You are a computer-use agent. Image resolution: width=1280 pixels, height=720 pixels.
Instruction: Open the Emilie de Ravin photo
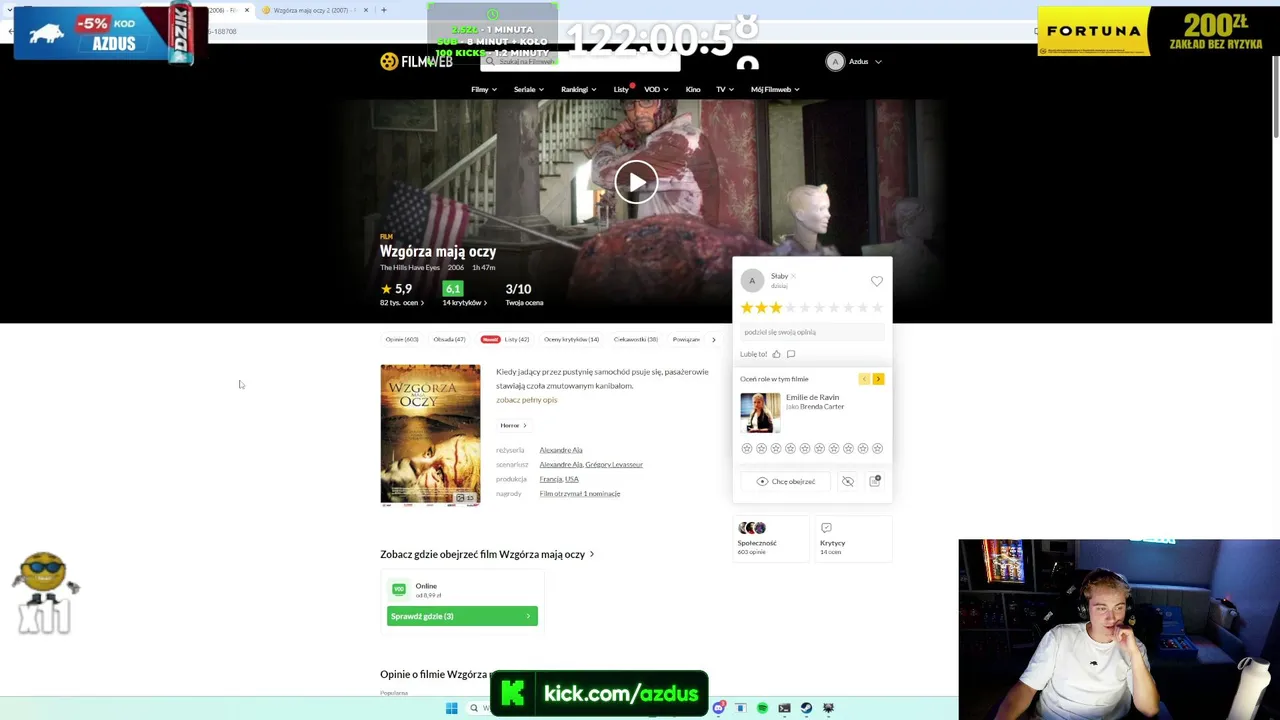(x=760, y=413)
